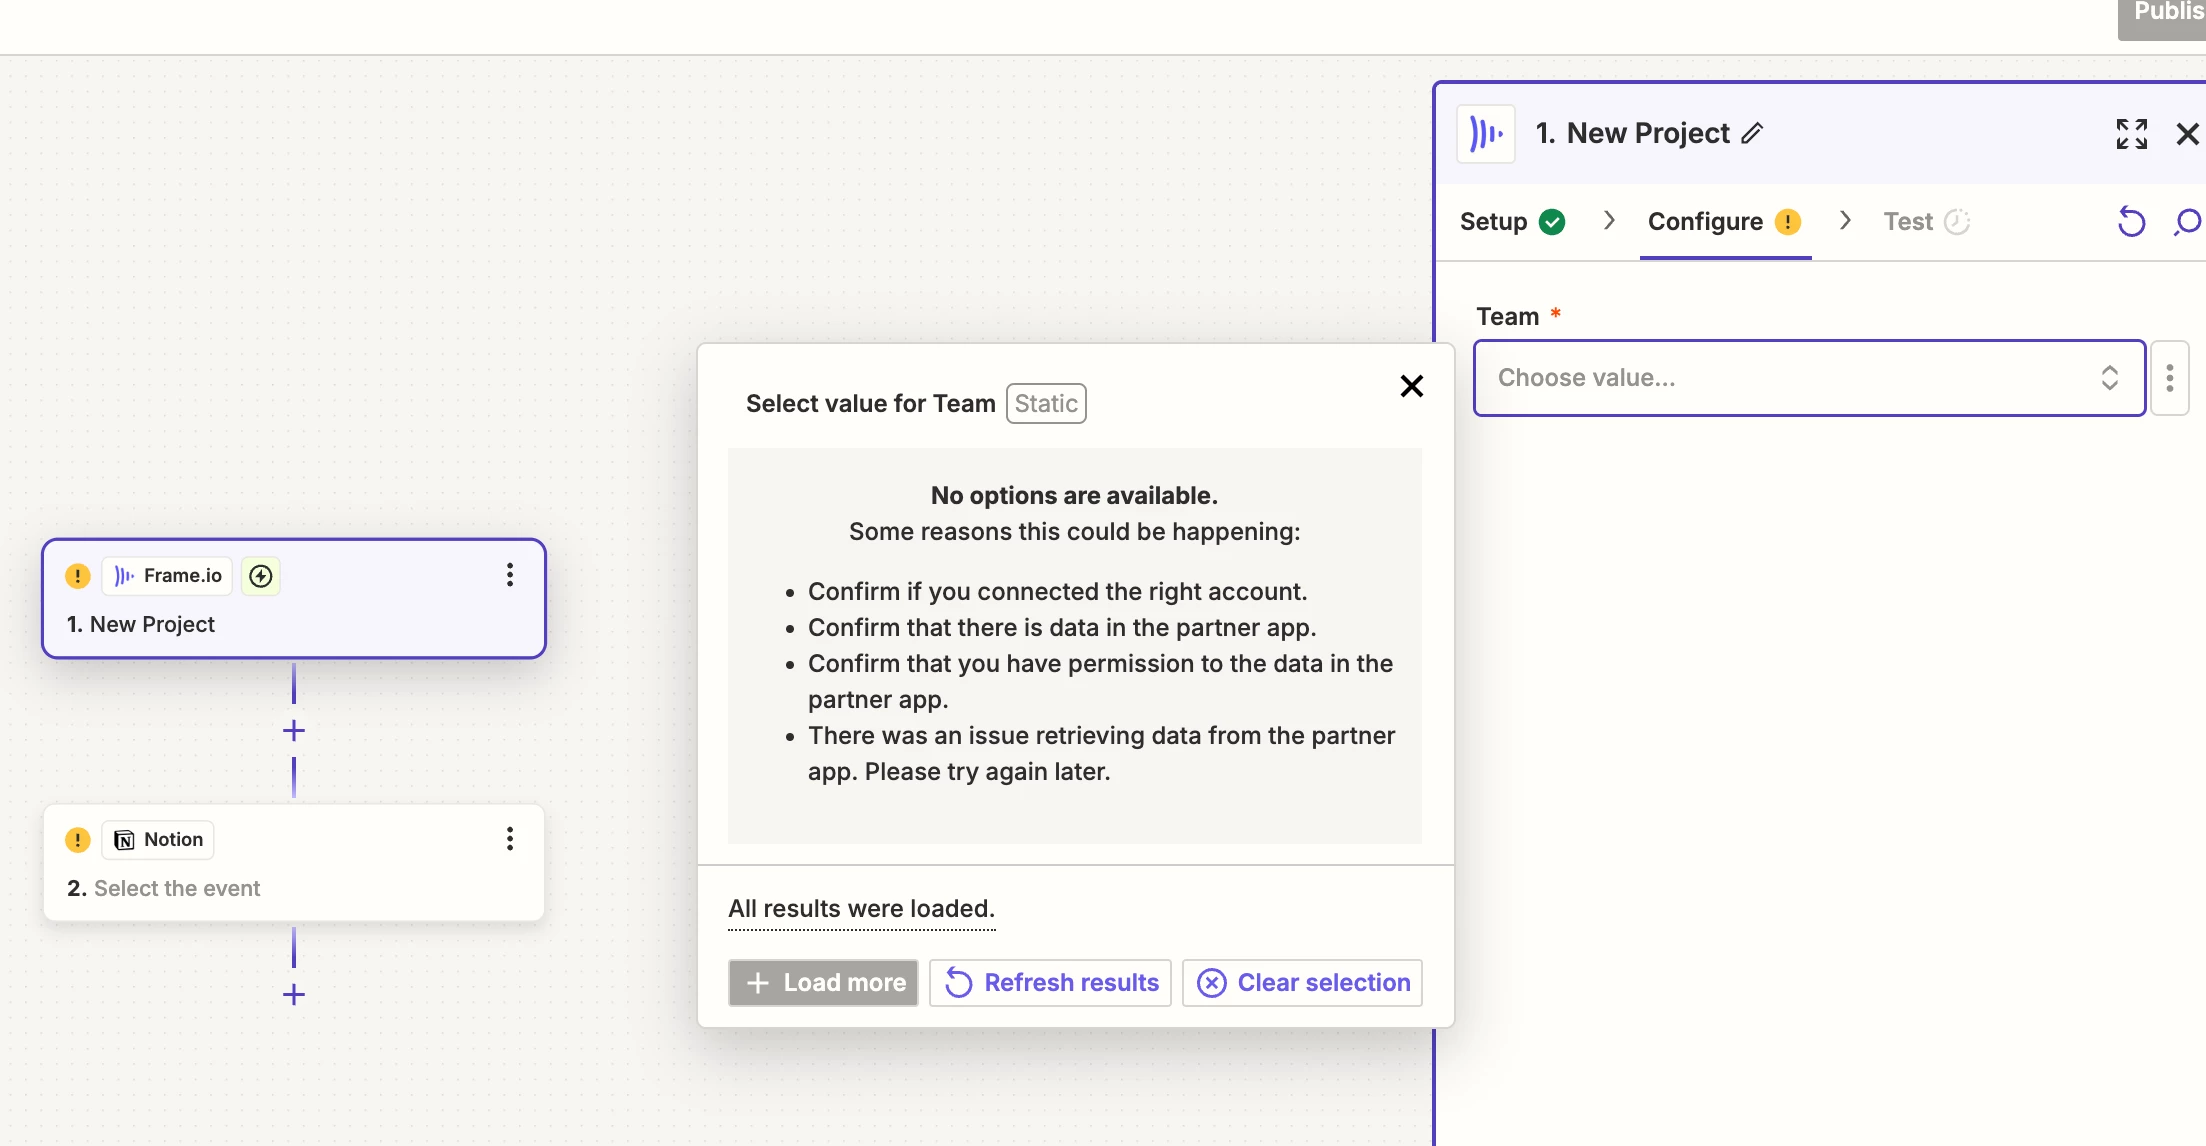This screenshot has width=2206, height=1146.
Task: Add a step below Notion
Action: click(x=294, y=995)
